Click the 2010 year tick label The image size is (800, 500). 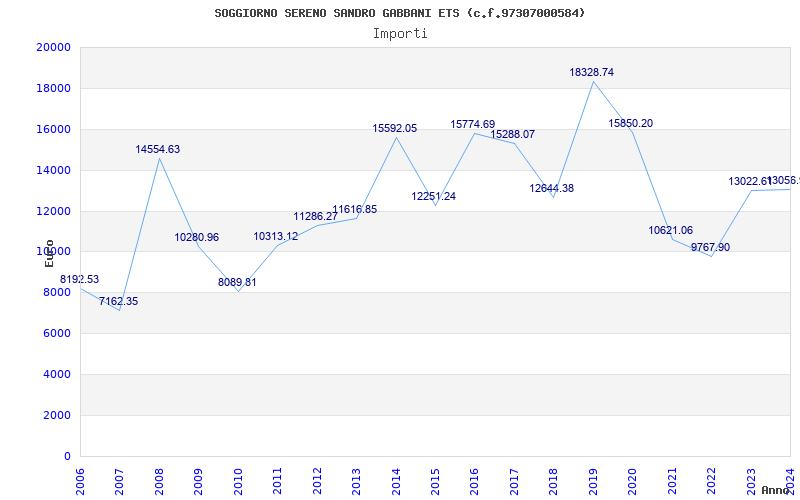point(239,478)
